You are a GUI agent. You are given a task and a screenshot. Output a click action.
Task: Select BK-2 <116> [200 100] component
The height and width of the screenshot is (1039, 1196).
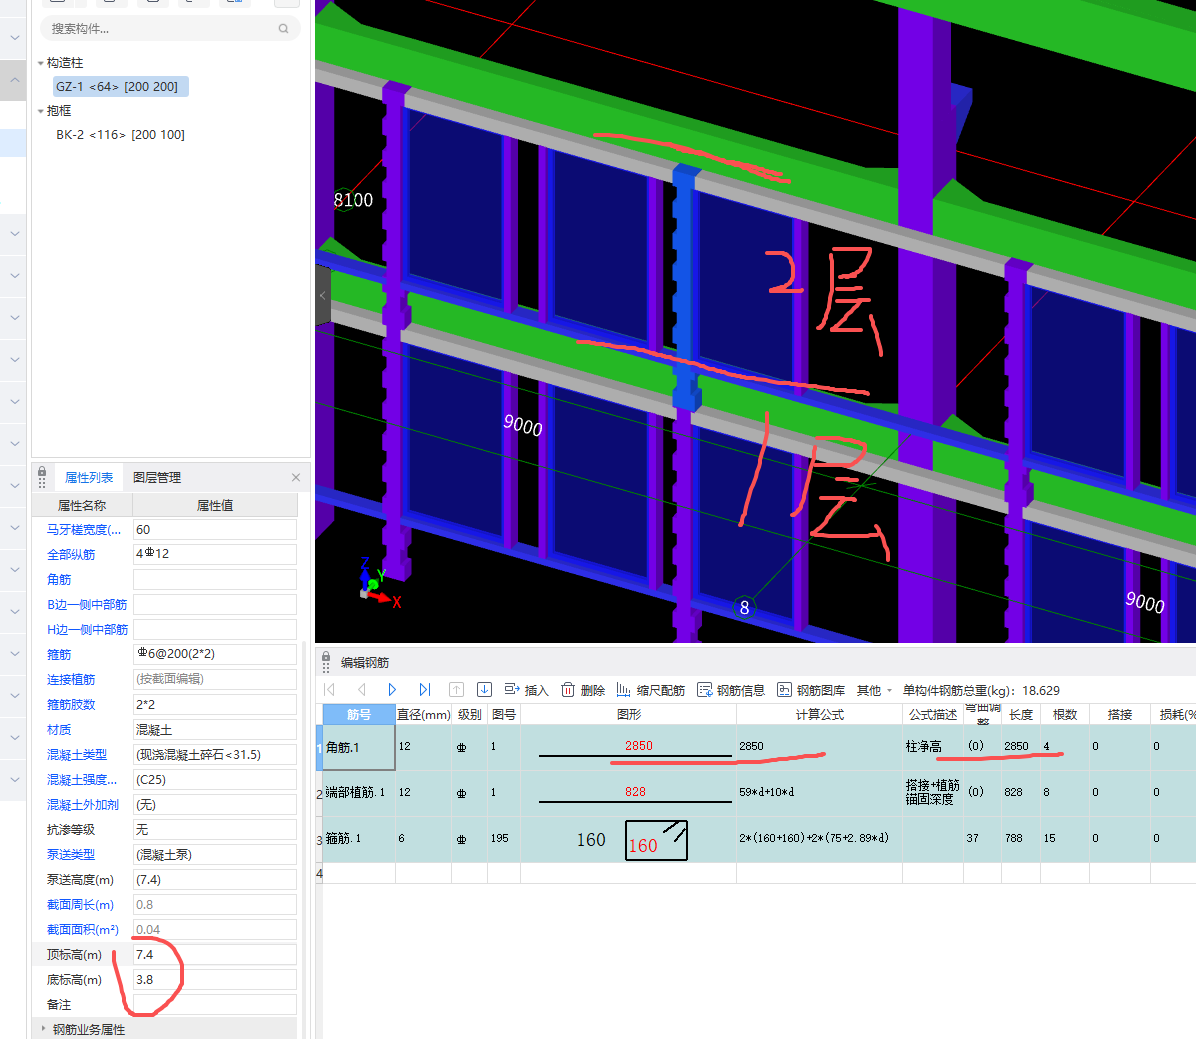121,135
